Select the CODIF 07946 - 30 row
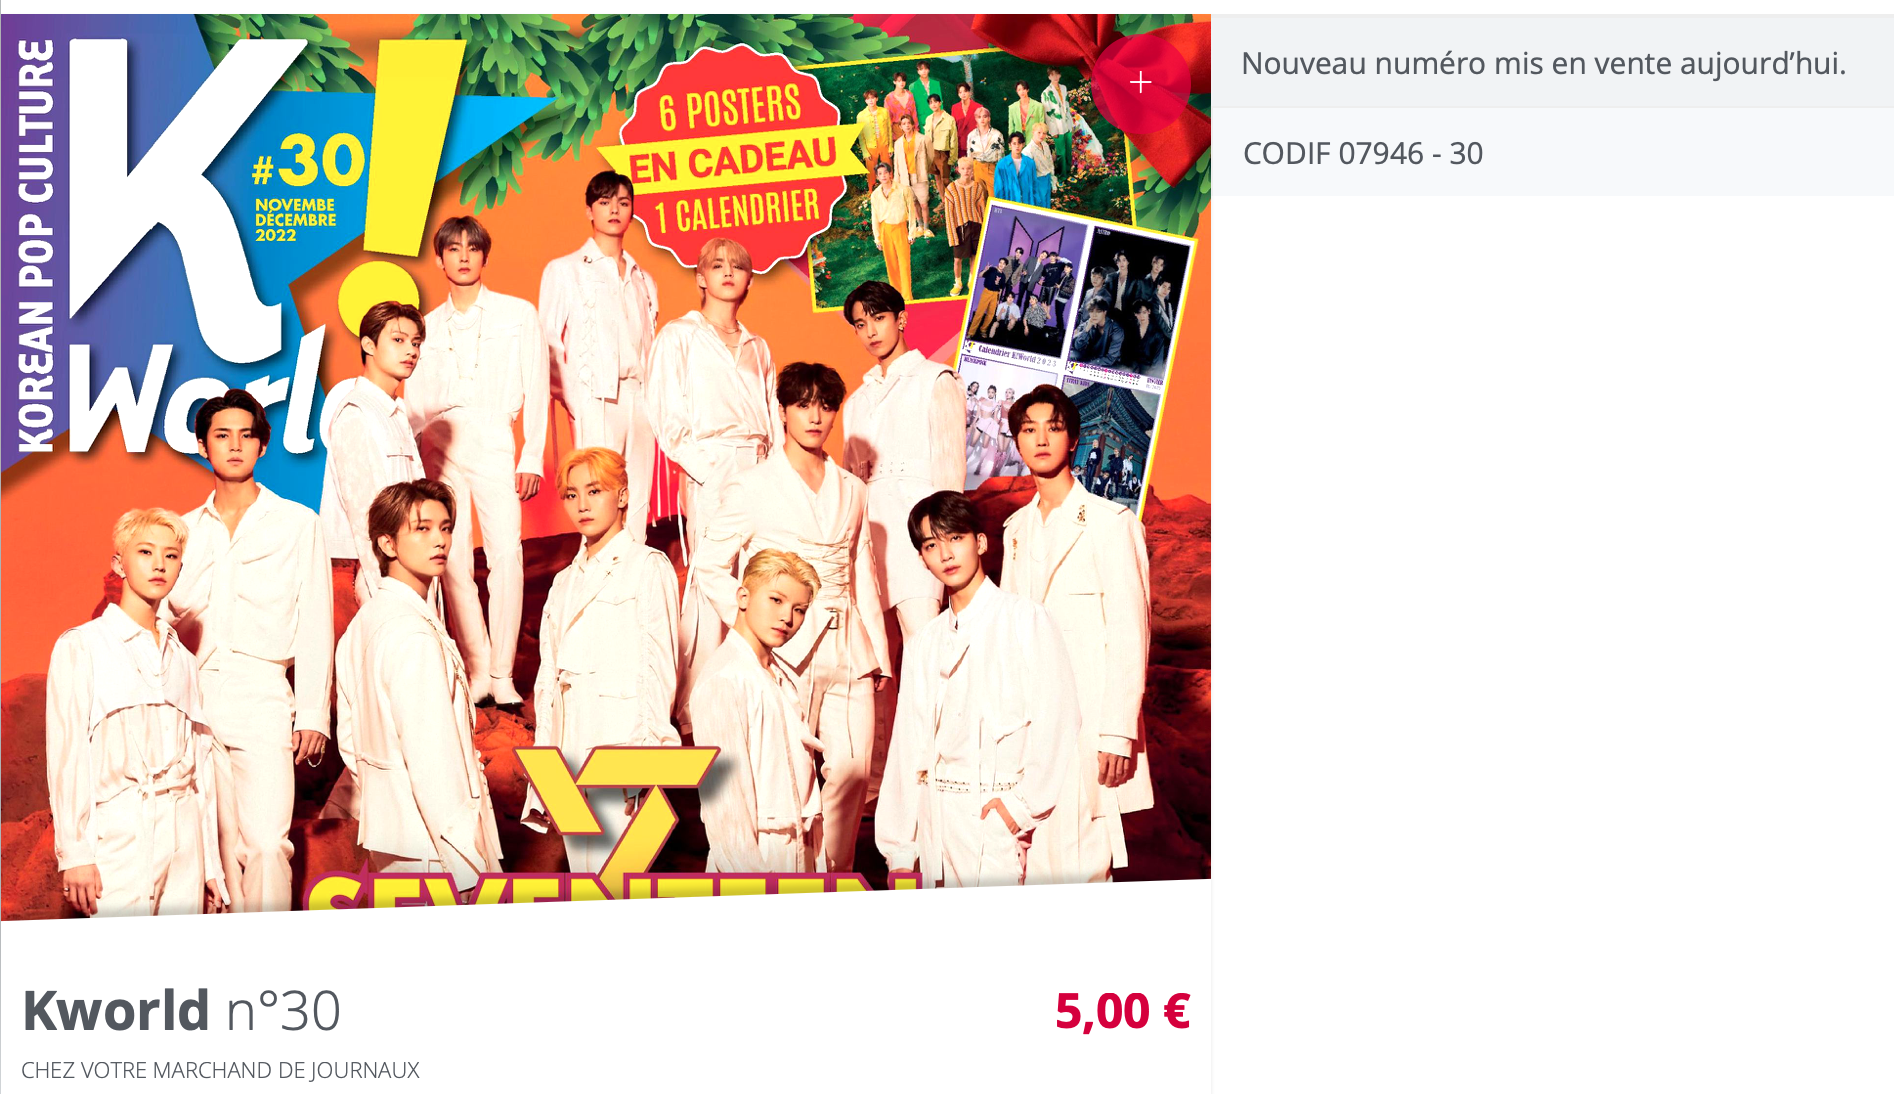This screenshot has height=1094, width=1894. pos(1552,153)
